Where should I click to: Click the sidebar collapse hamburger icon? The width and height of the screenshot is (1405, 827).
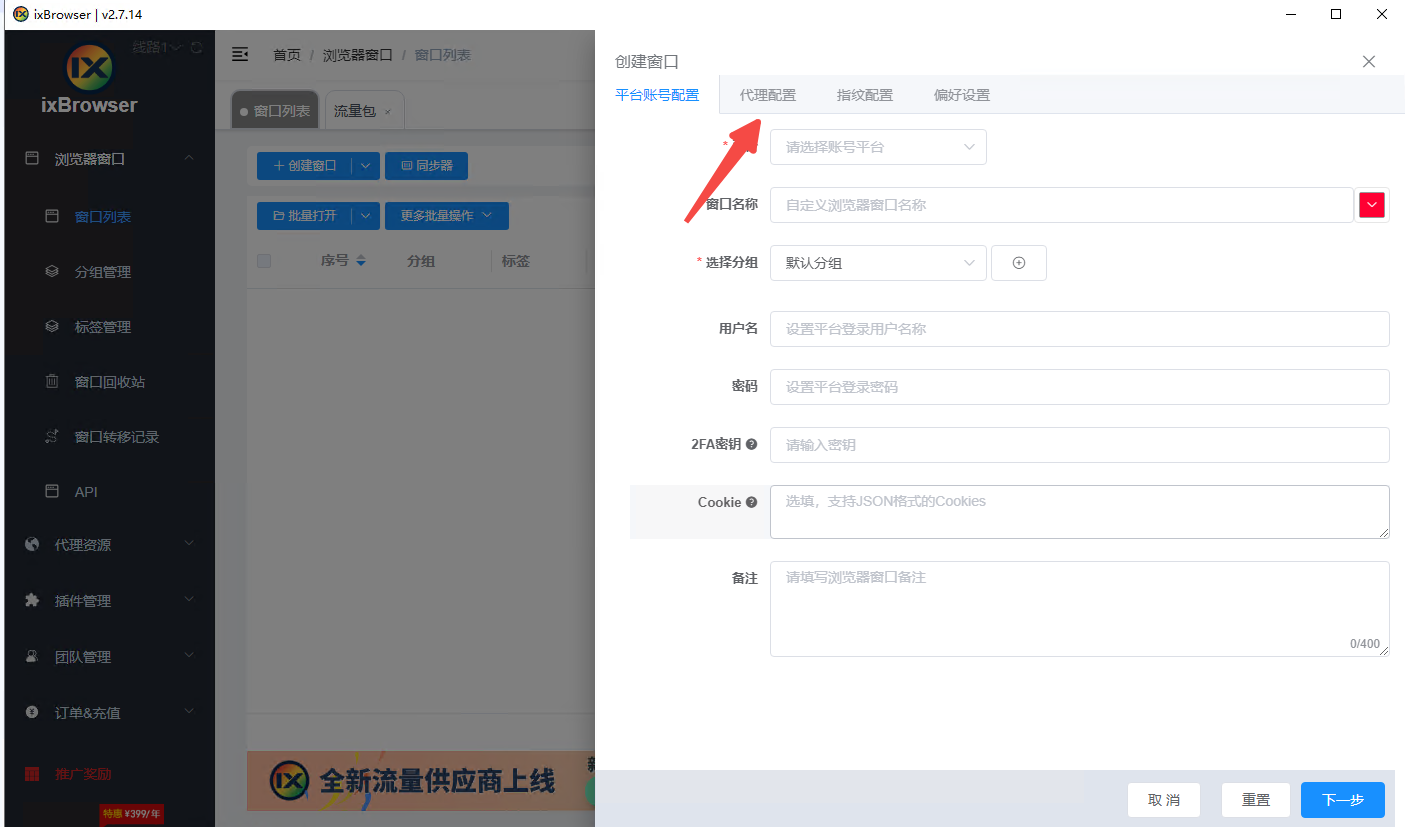240,54
